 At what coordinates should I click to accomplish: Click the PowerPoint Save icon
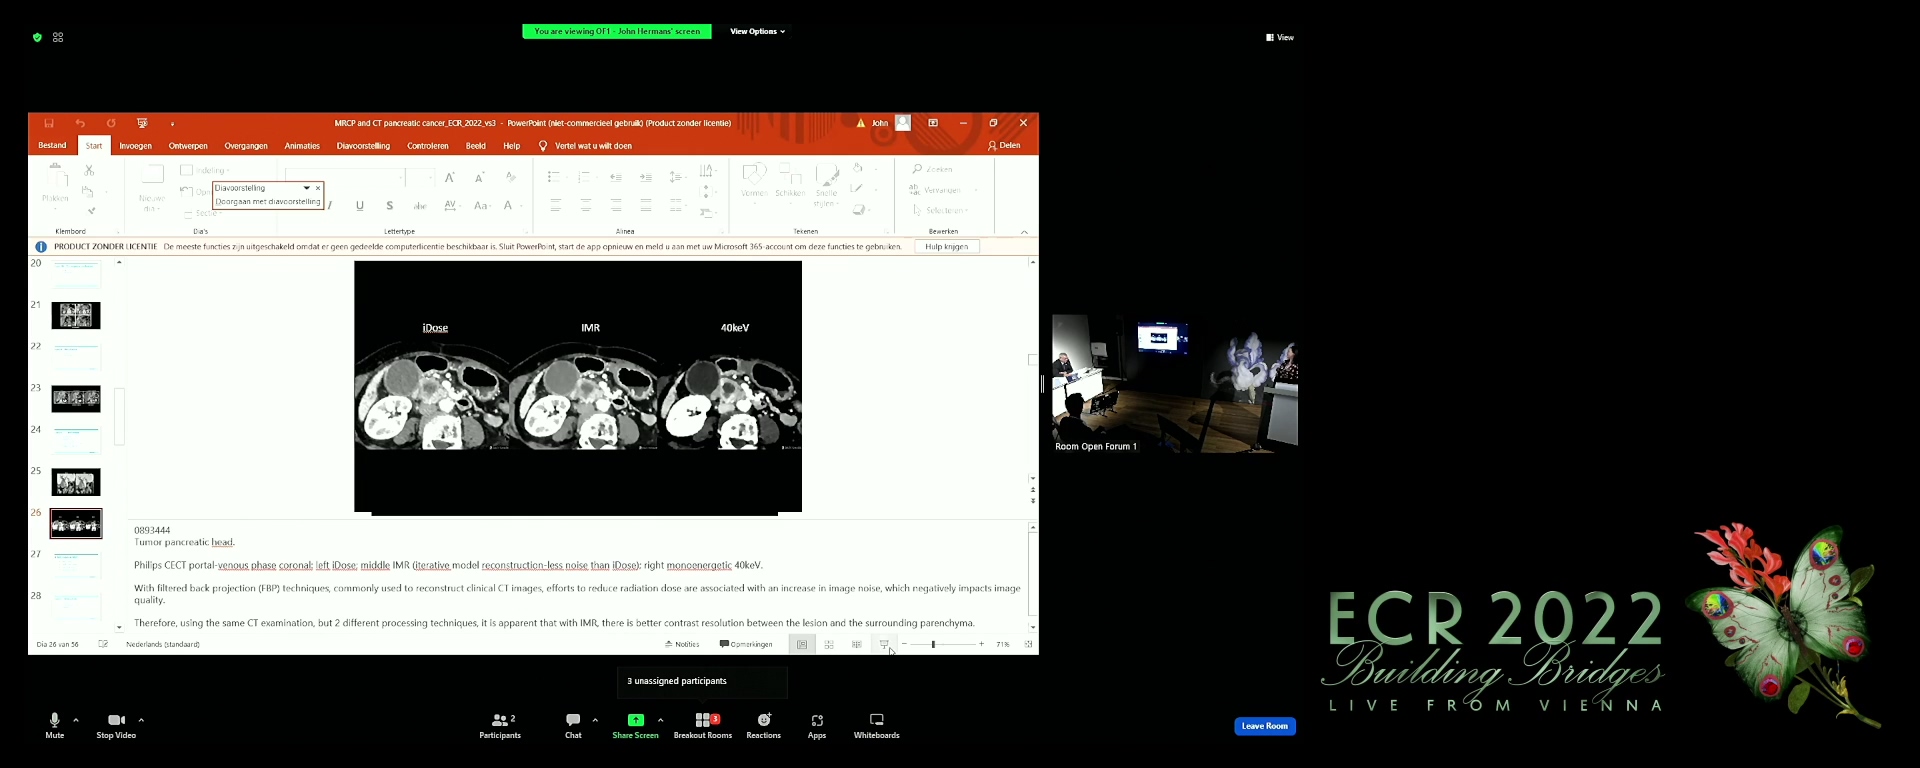click(x=48, y=123)
